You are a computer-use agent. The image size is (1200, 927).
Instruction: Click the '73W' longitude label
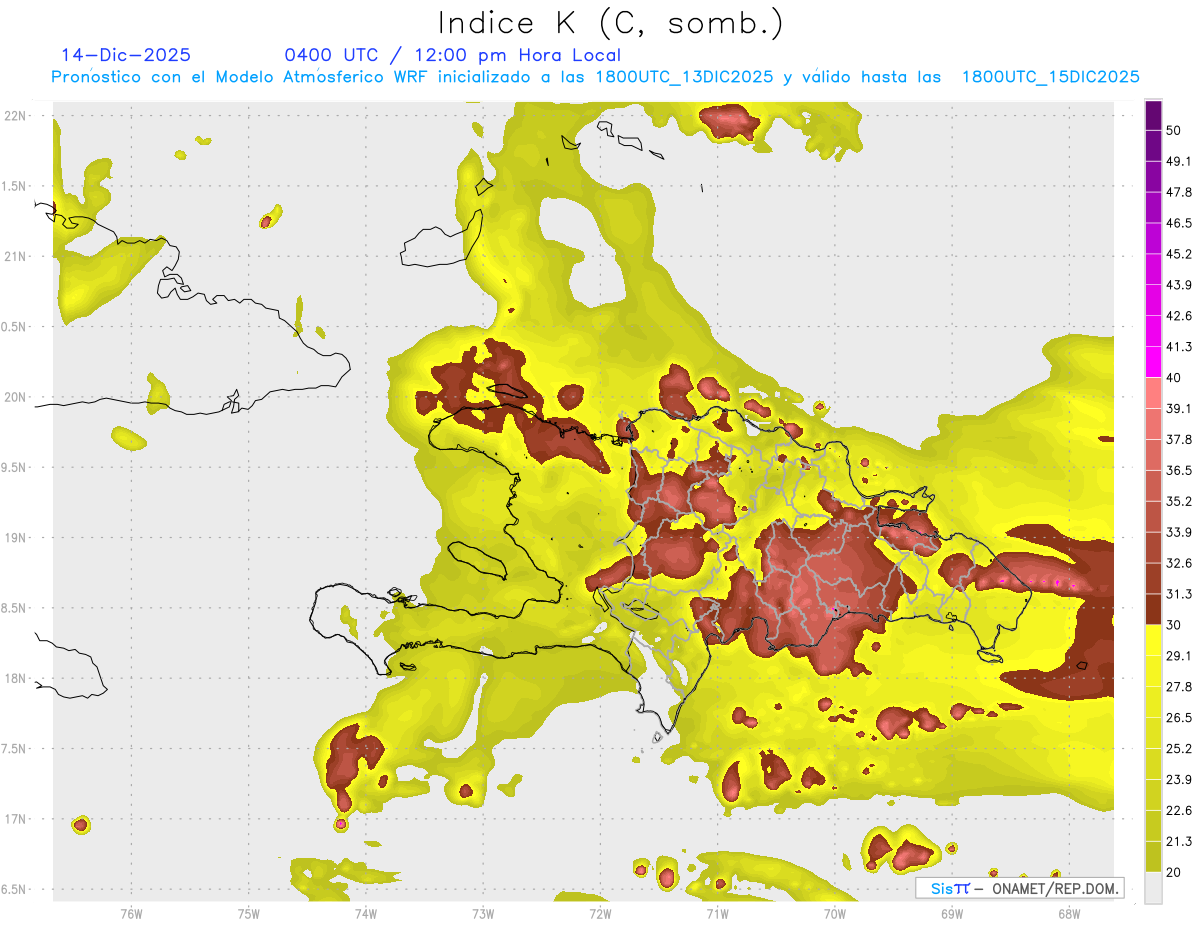pyautogui.click(x=483, y=914)
